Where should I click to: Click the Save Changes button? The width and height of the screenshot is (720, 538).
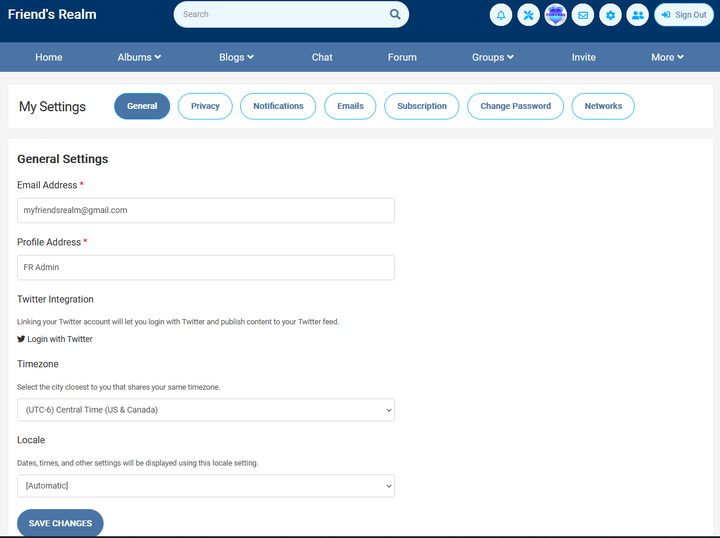pyautogui.click(x=60, y=523)
